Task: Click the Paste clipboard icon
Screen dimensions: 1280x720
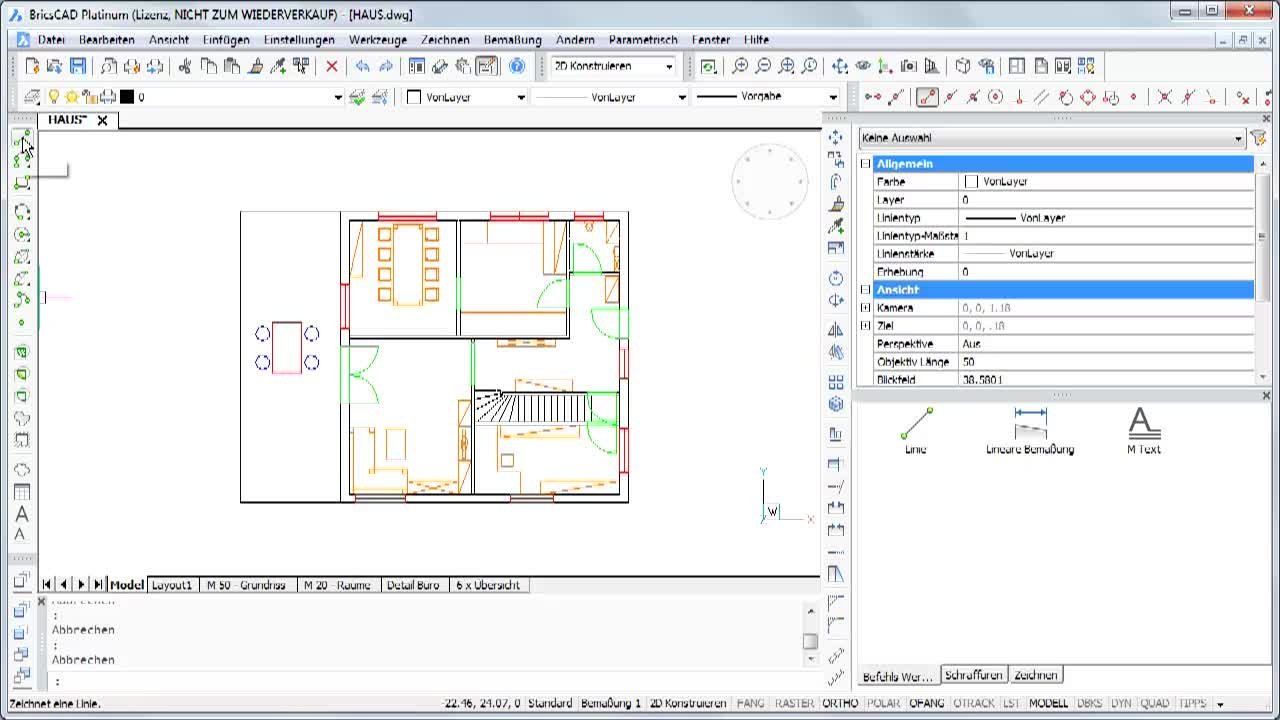Action: click(x=232, y=66)
